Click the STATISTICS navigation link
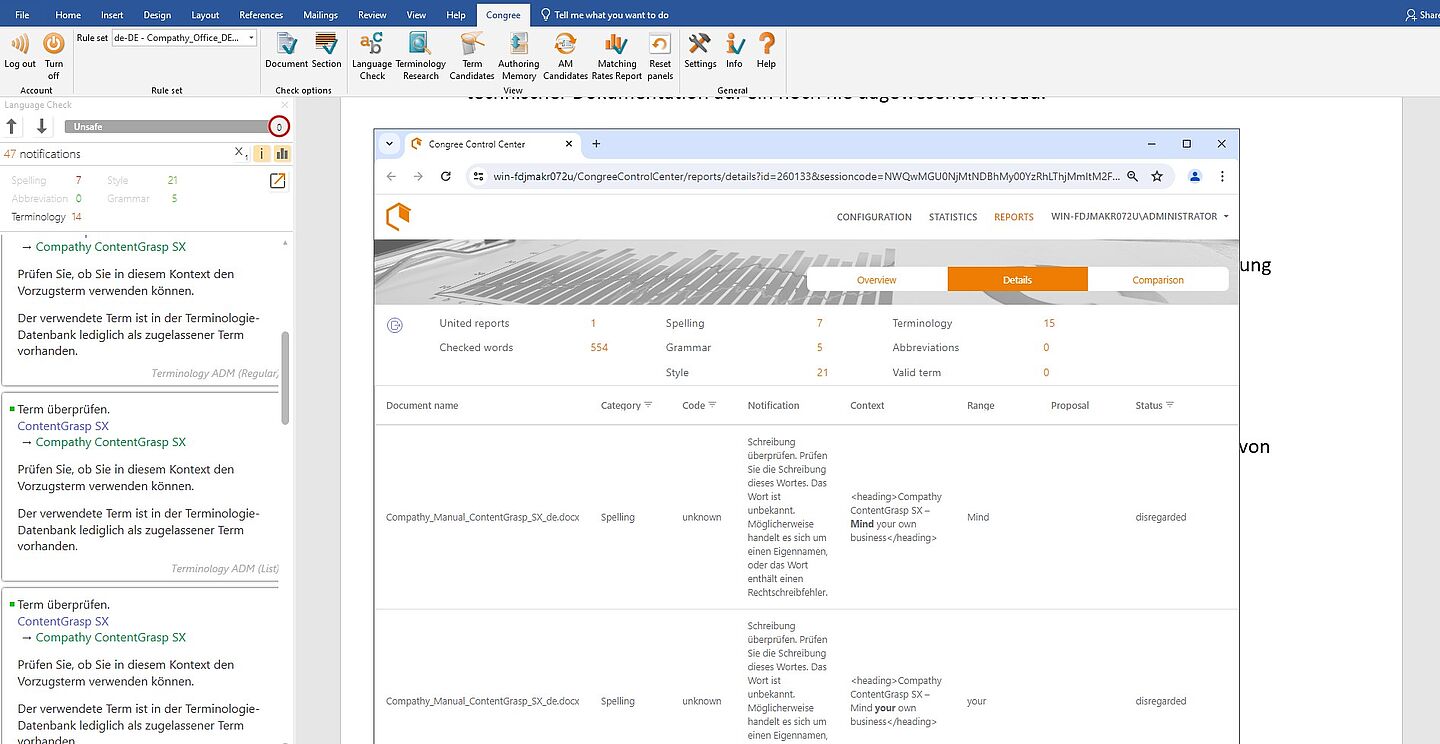 pyautogui.click(x=952, y=217)
